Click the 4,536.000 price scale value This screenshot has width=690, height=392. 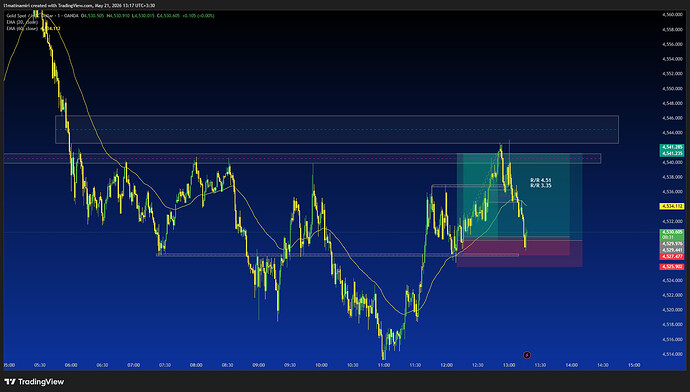(x=672, y=191)
